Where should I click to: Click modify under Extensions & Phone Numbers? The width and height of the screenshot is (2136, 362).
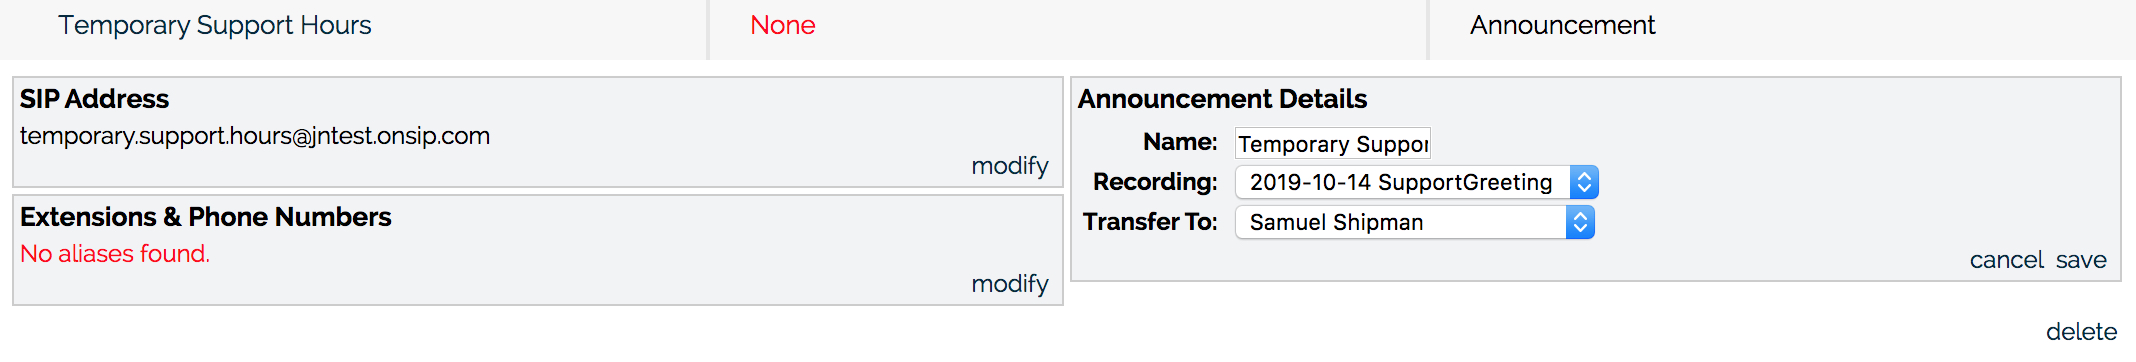point(1010,283)
